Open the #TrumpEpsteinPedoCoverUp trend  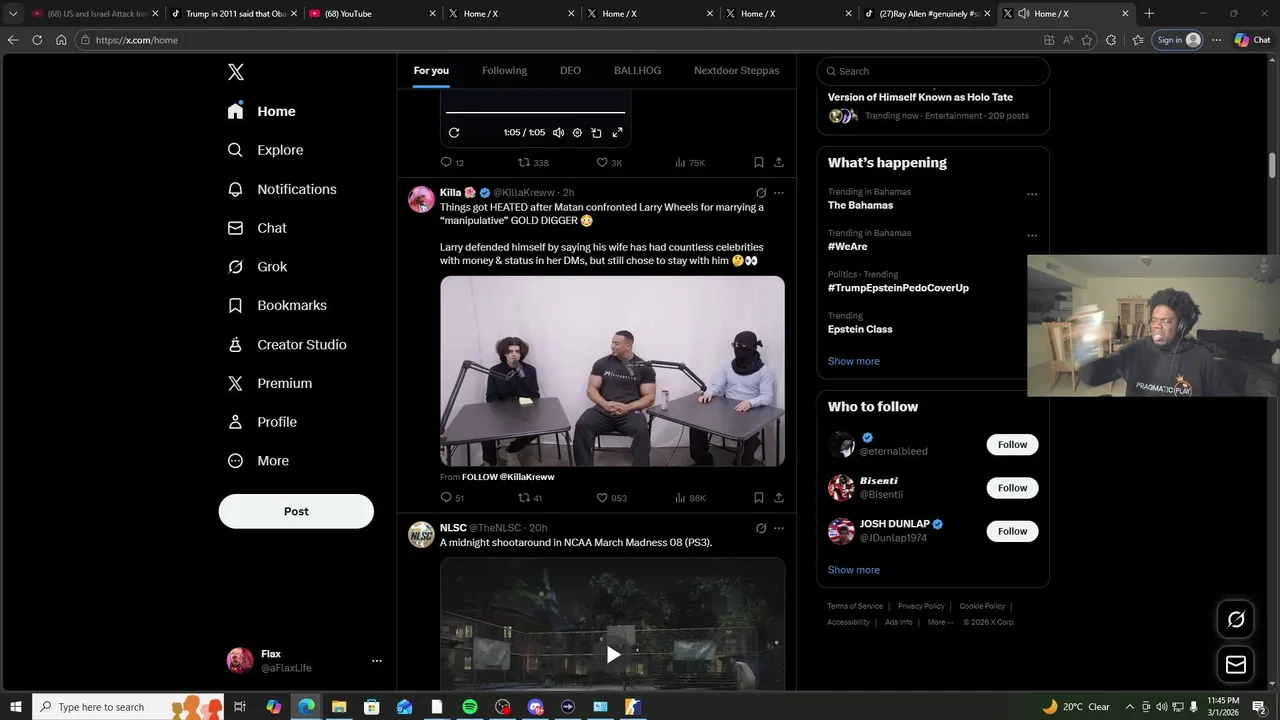898,288
